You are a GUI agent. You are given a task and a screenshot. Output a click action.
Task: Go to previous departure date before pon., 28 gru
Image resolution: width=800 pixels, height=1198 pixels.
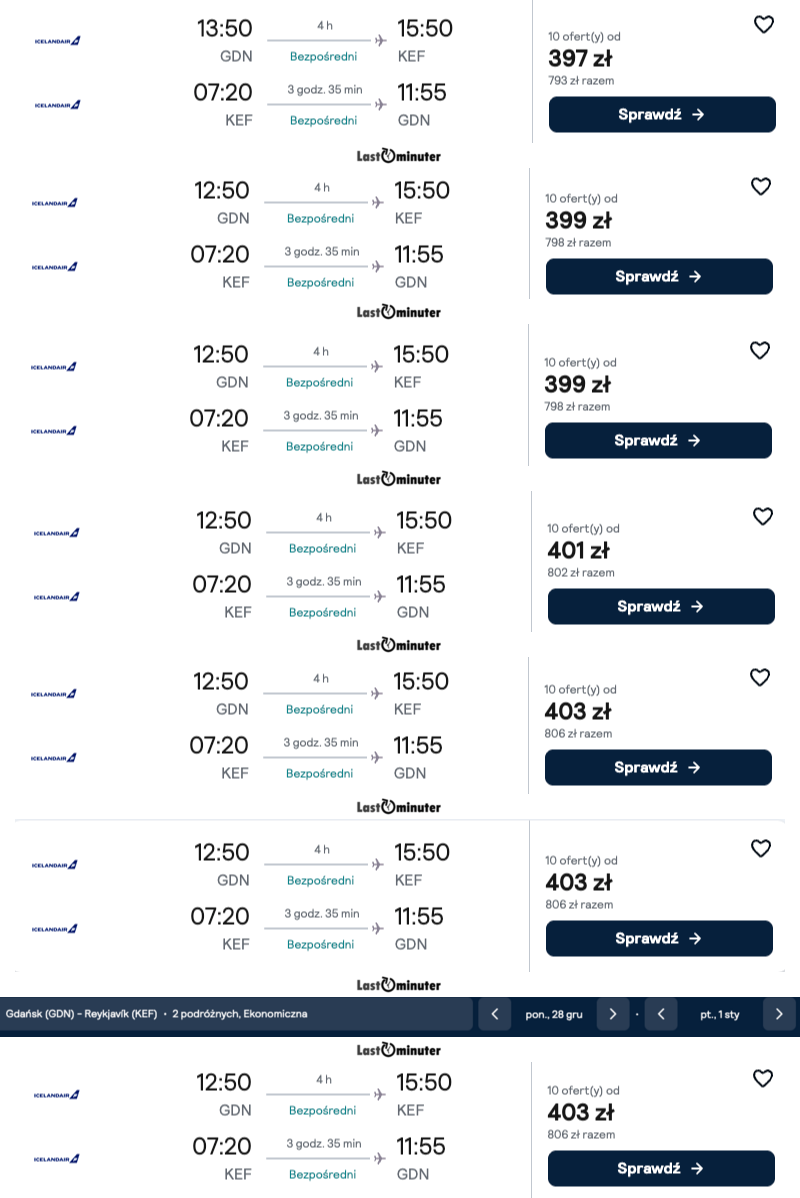pos(494,1014)
